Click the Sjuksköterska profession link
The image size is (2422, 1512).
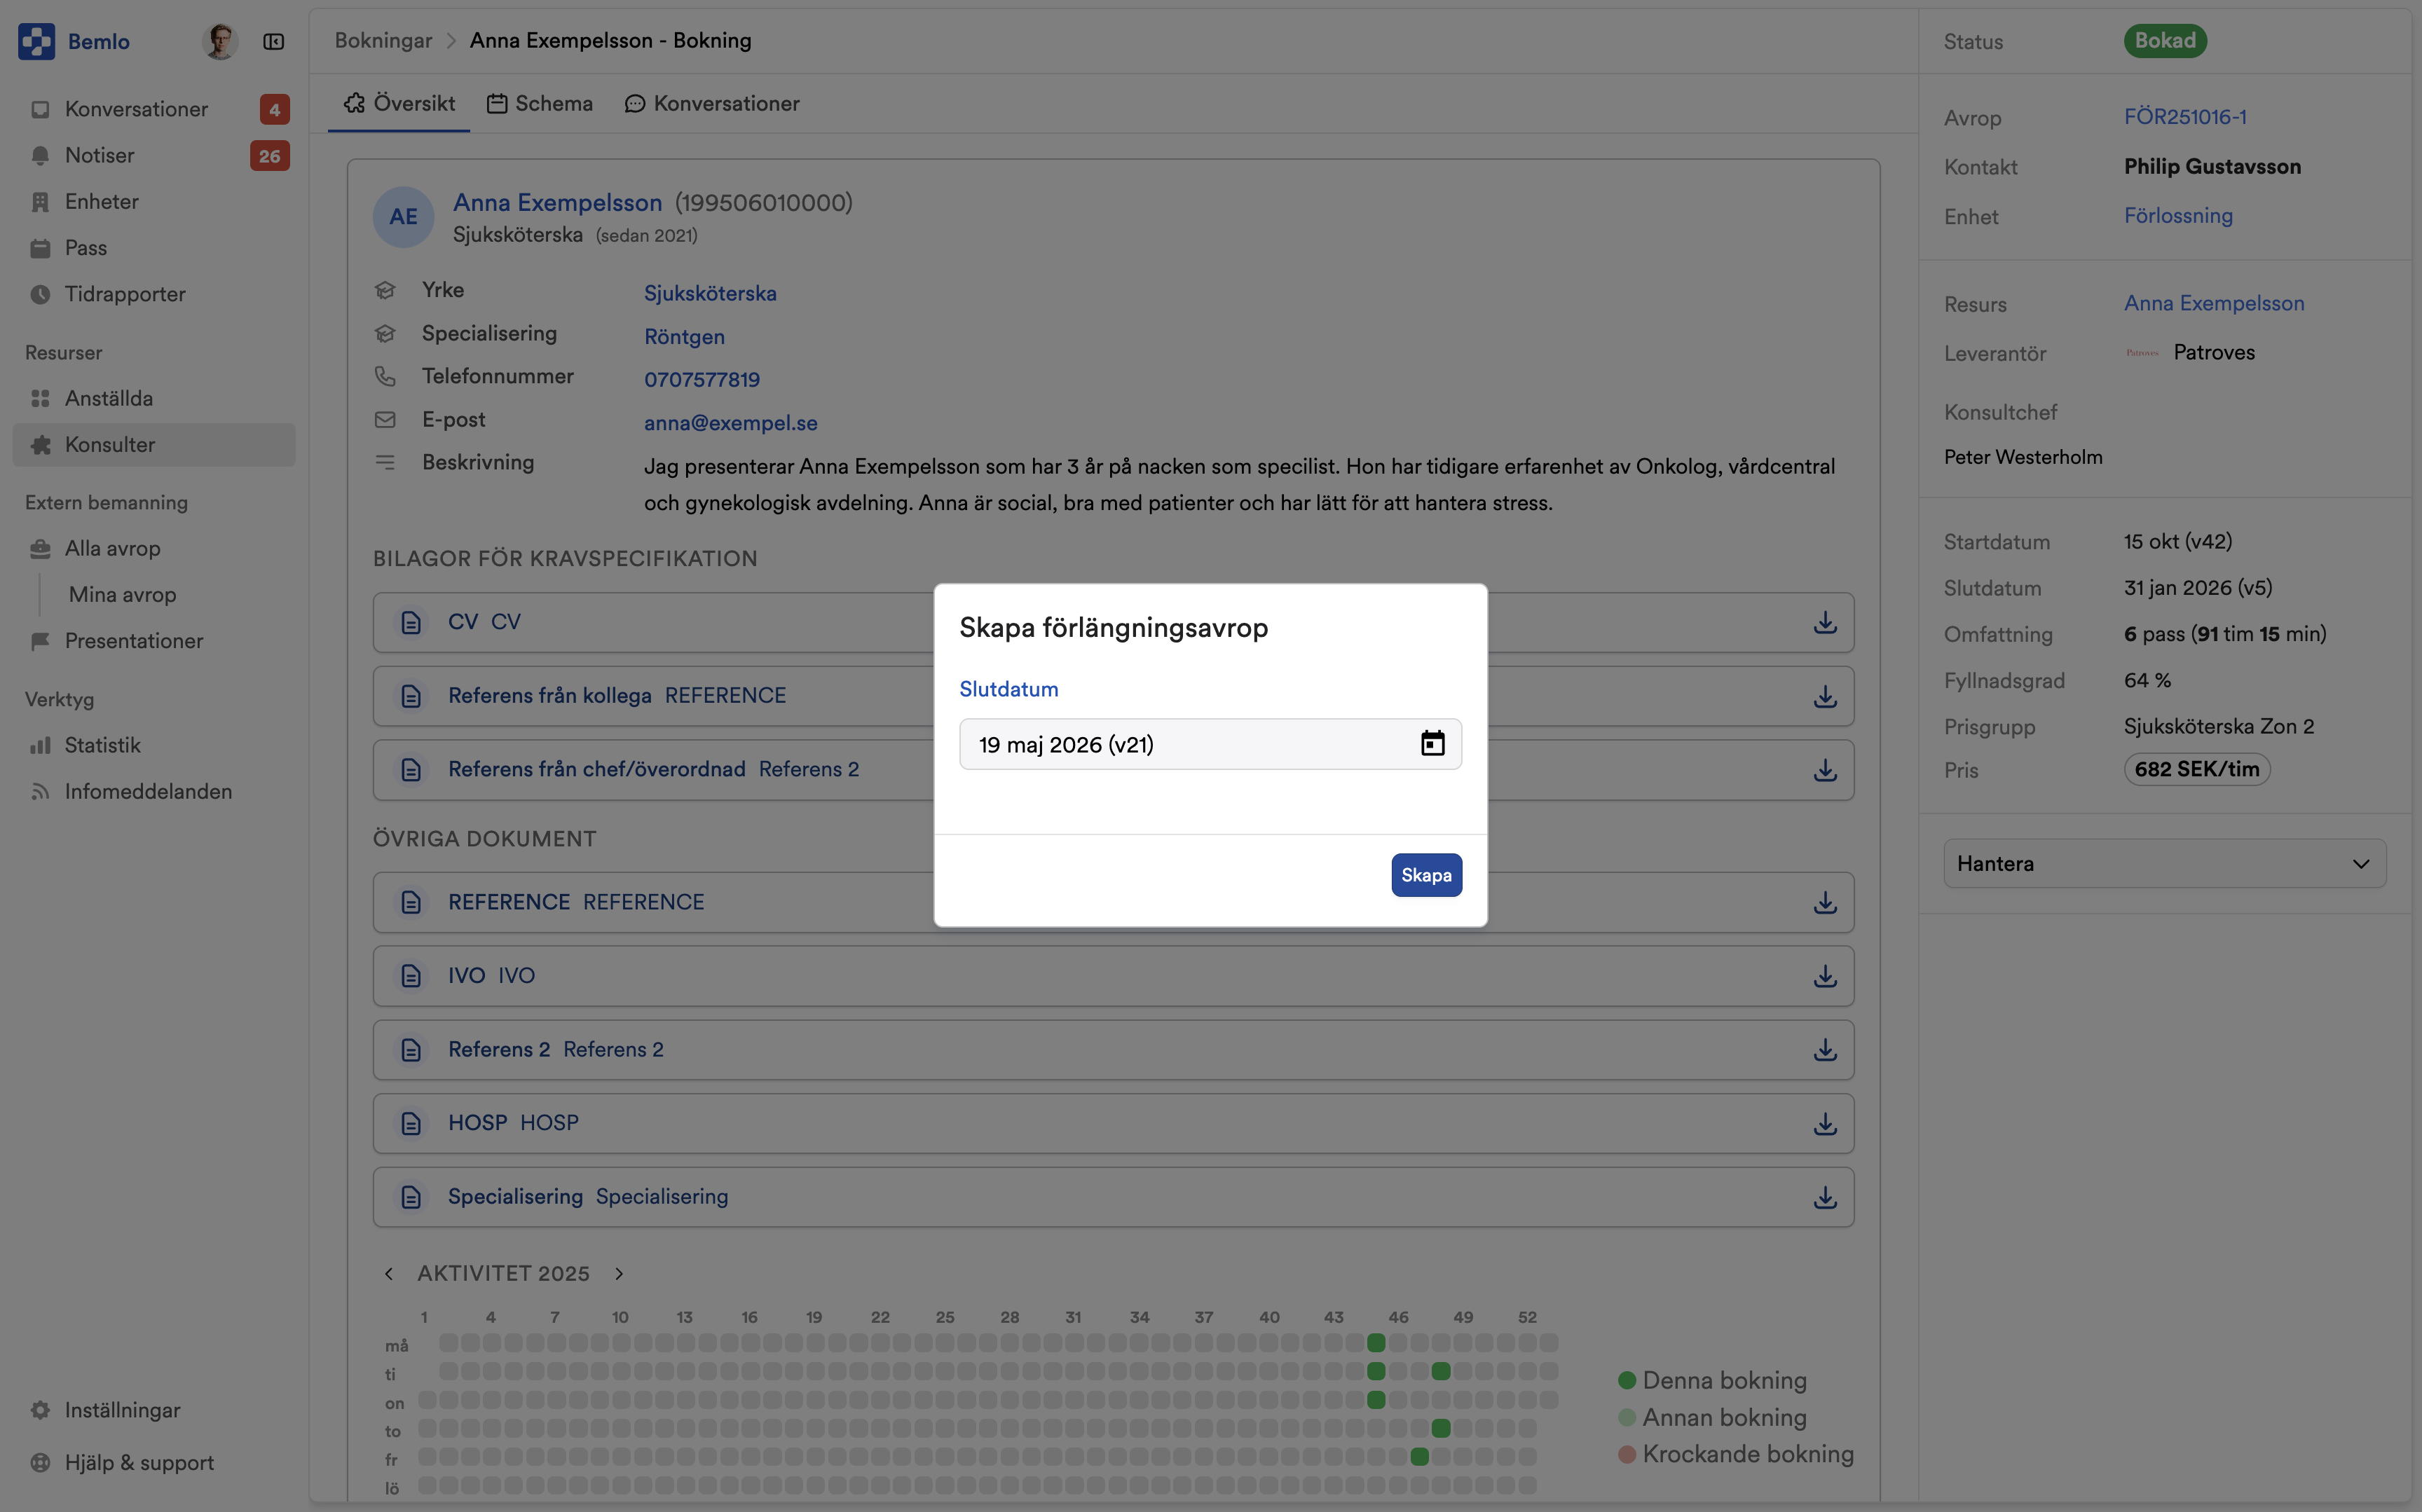(x=710, y=293)
